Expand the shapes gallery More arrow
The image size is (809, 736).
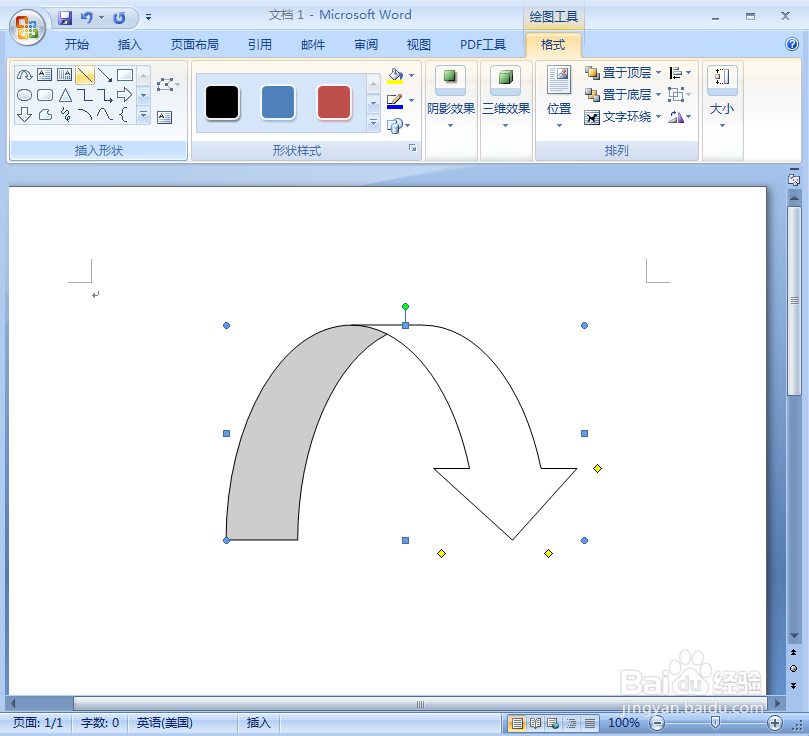[143, 115]
